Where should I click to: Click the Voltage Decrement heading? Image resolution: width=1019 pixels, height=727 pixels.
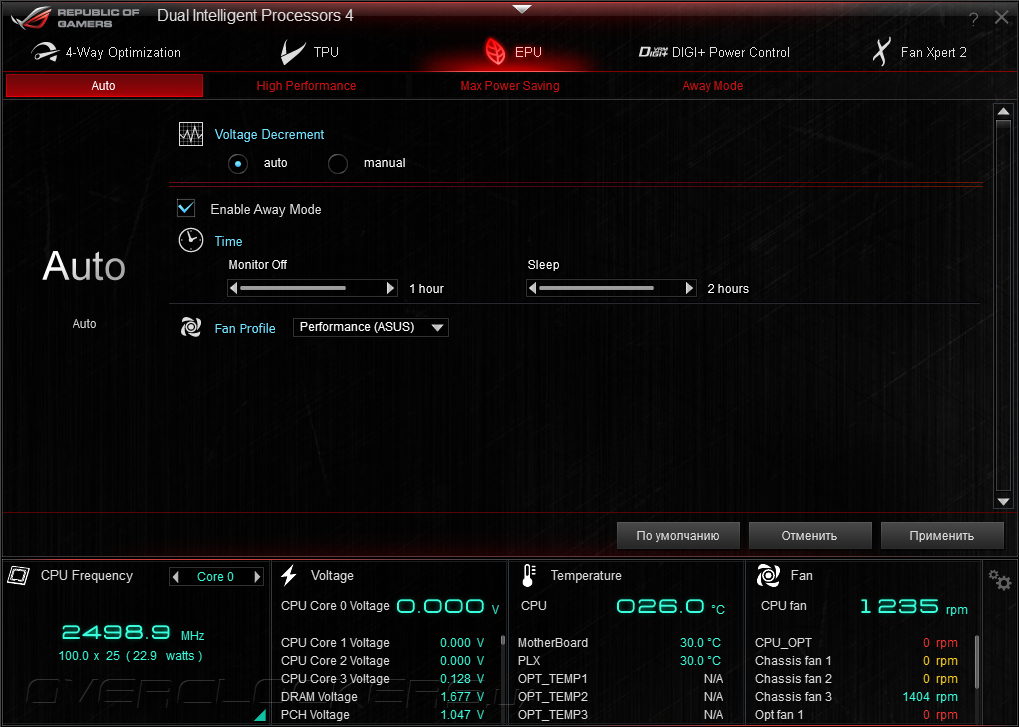(269, 134)
